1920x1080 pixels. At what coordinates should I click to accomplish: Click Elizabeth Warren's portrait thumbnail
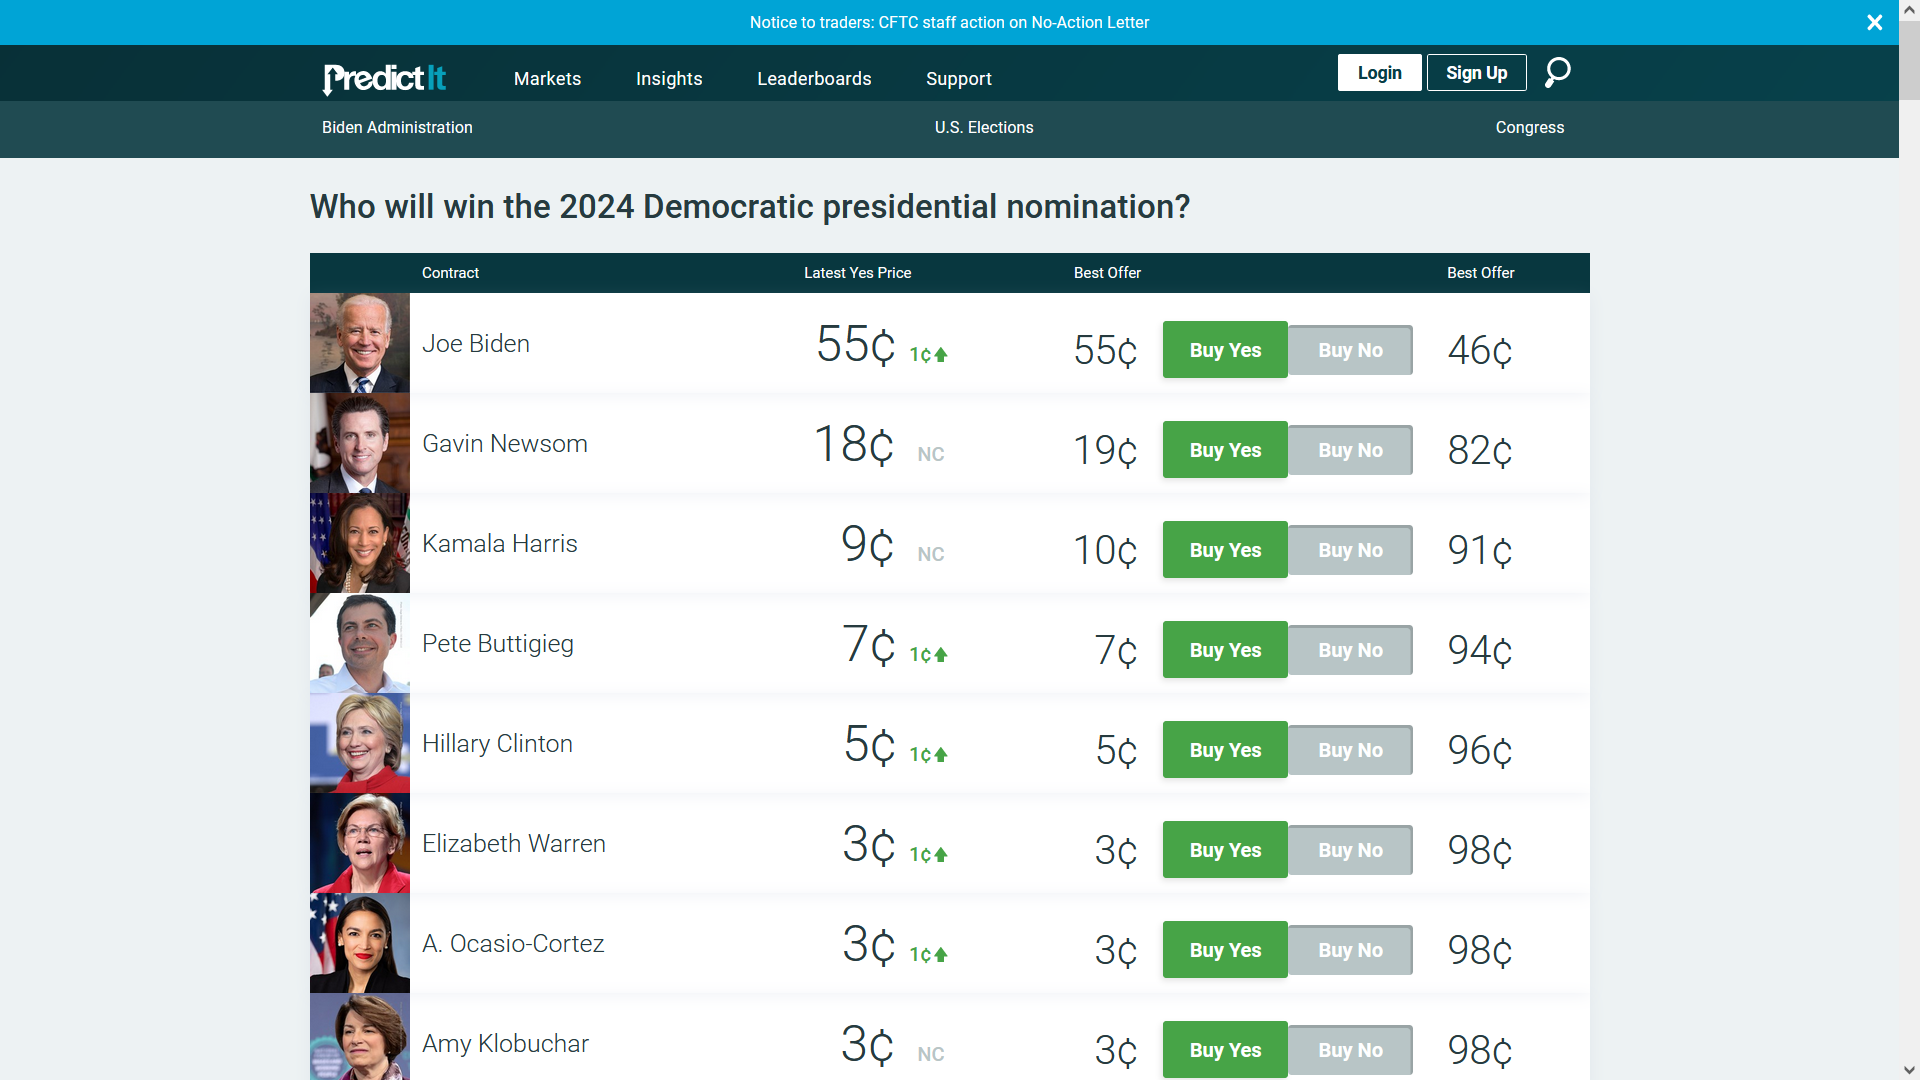pyautogui.click(x=360, y=843)
